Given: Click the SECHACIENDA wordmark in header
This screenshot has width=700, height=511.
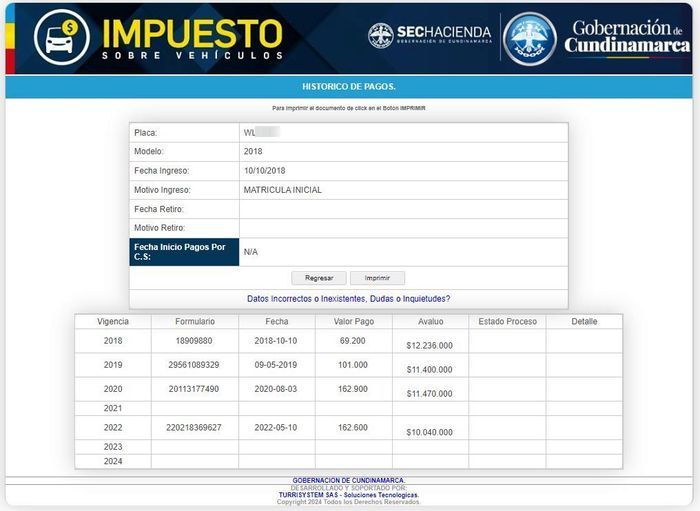Looking at the screenshot, I should [x=444, y=34].
